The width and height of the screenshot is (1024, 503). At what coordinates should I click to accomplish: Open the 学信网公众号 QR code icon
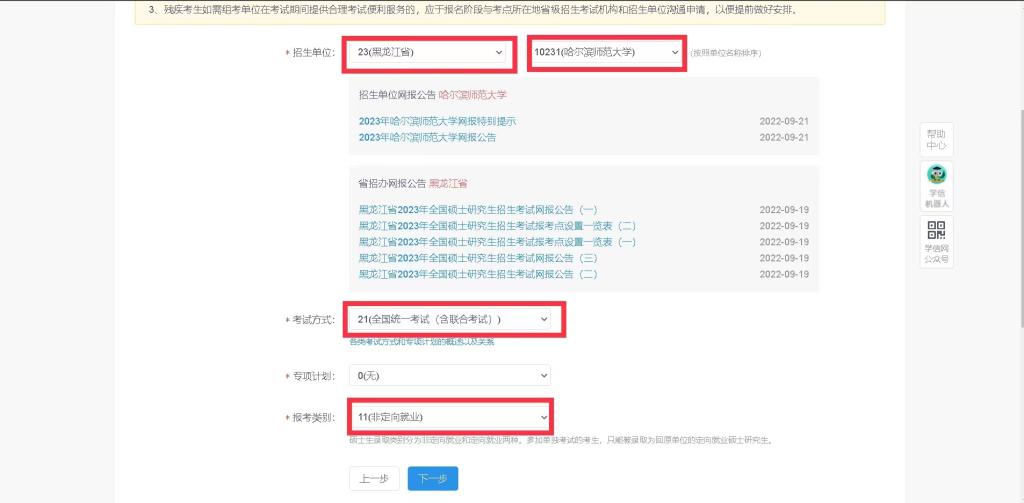(936, 242)
